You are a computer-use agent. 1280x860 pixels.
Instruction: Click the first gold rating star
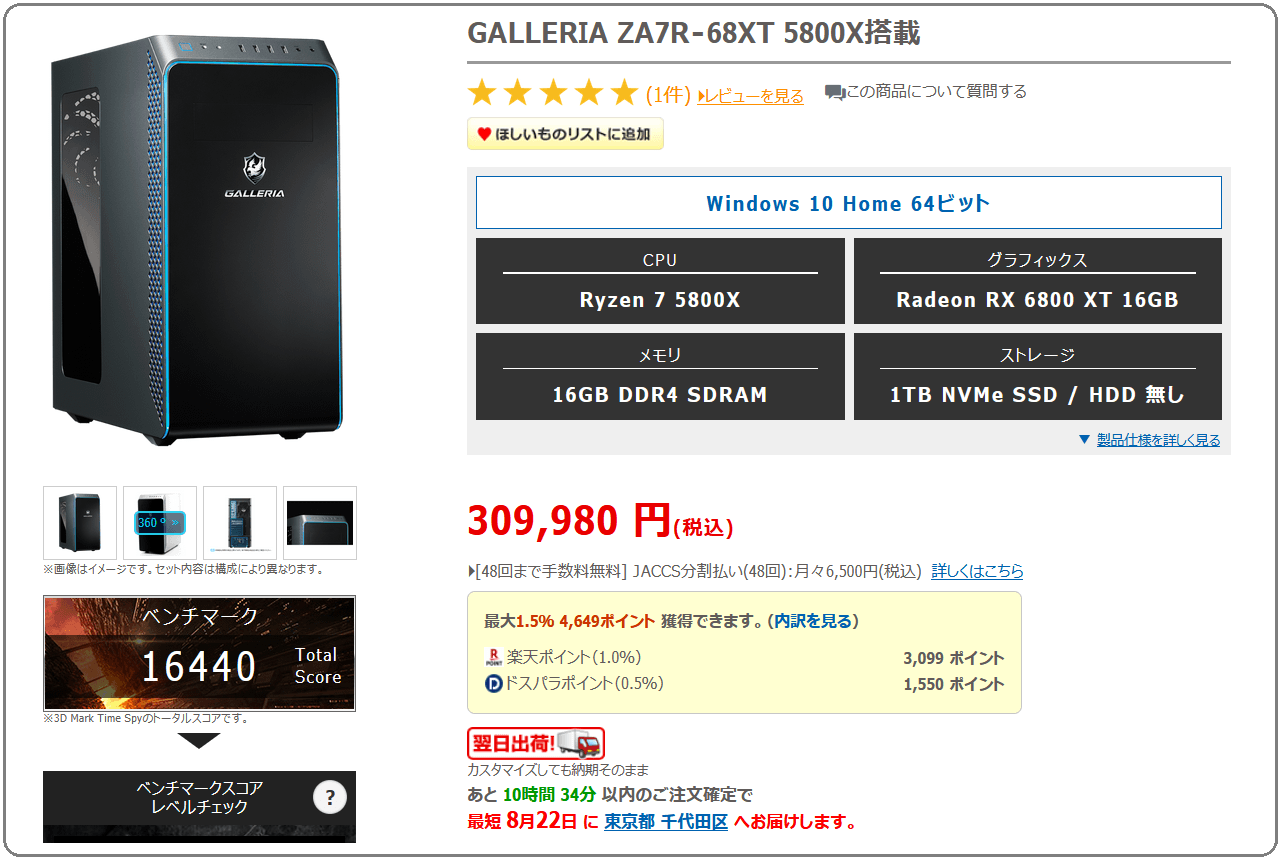coord(482,94)
